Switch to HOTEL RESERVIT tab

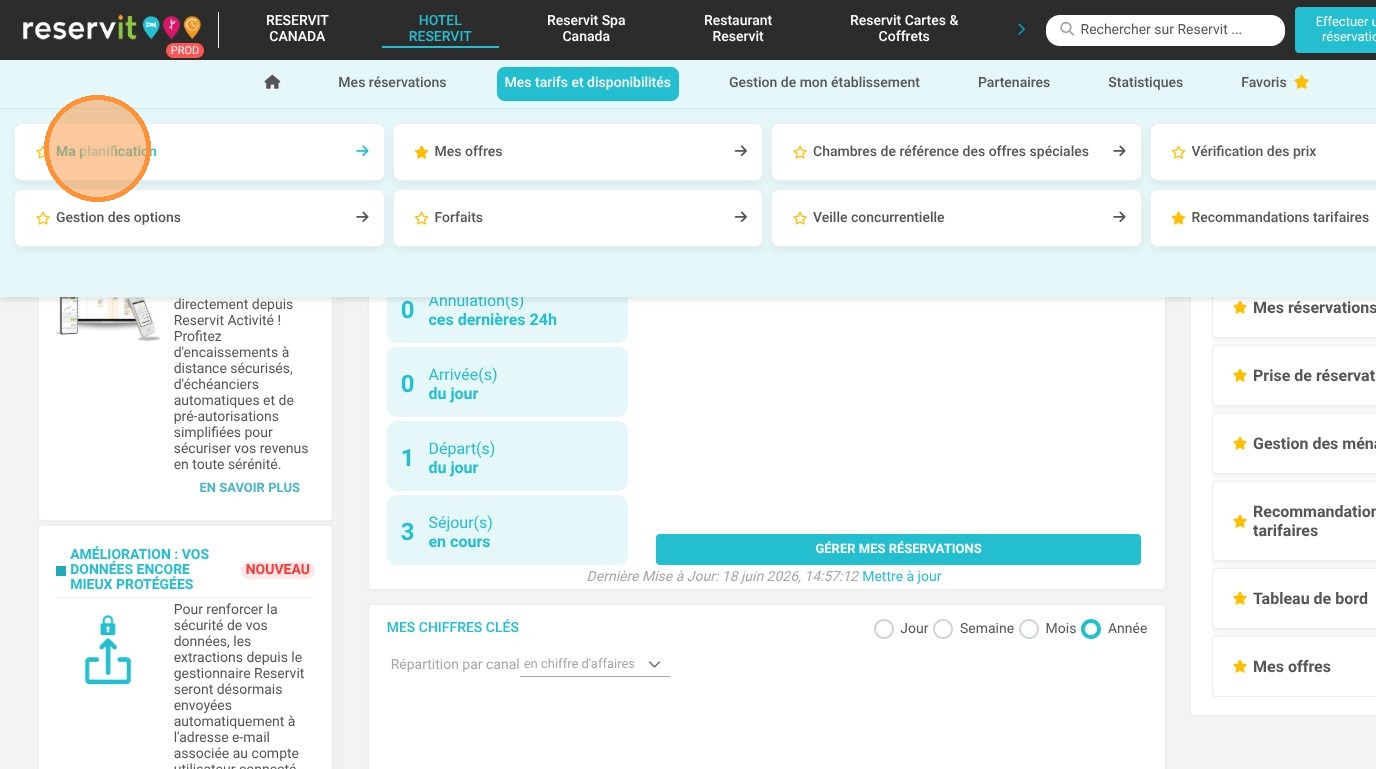click(x=440, y=28)
